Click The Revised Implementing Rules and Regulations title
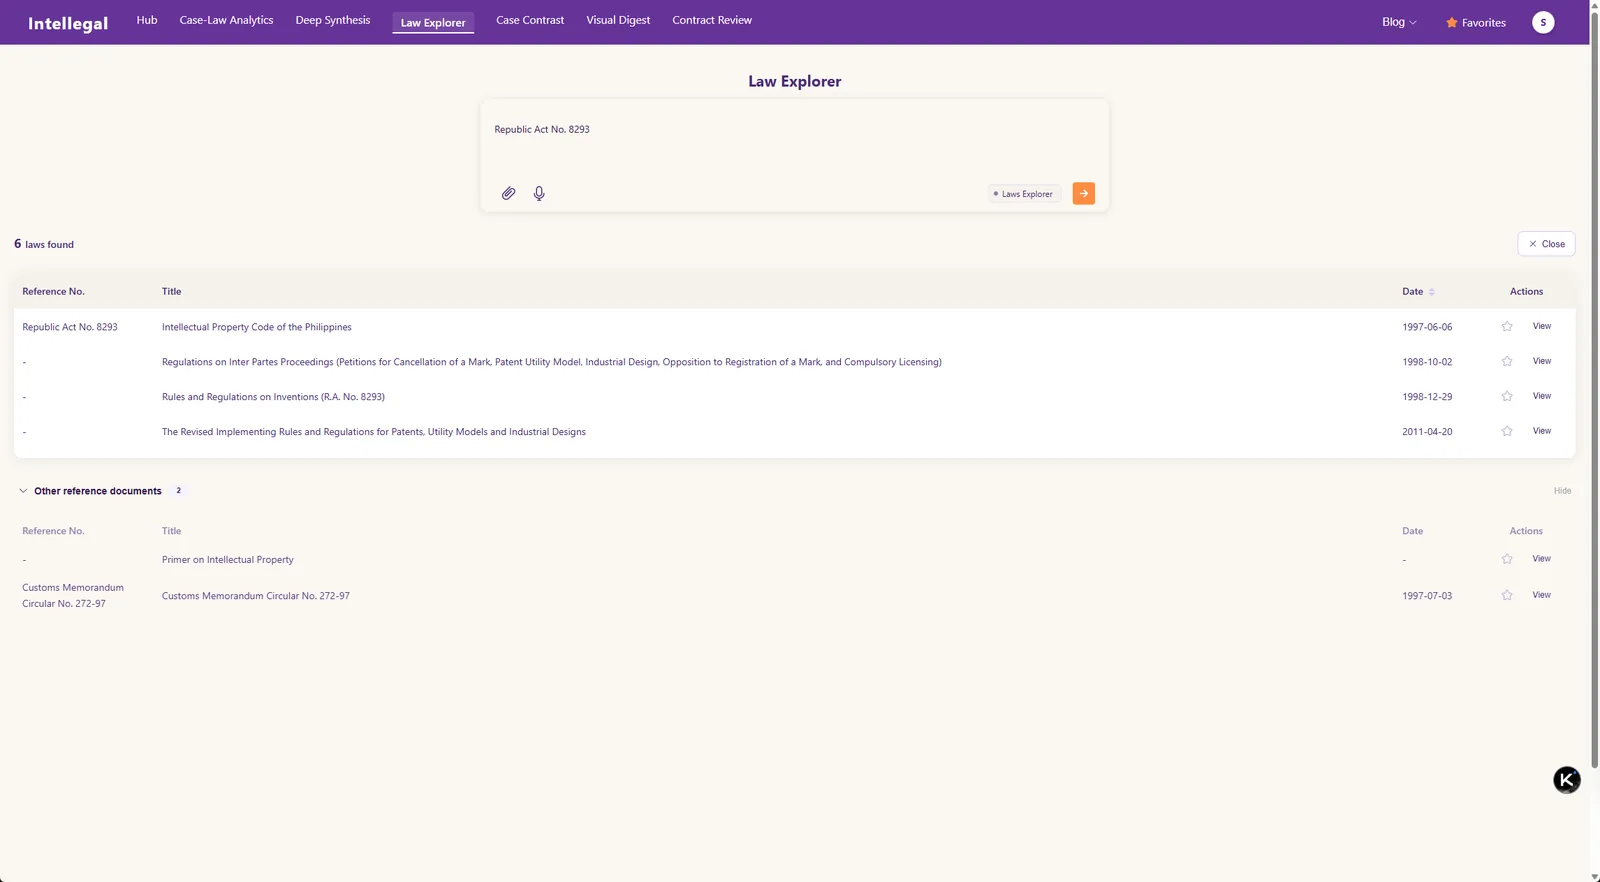 [374, 432]
